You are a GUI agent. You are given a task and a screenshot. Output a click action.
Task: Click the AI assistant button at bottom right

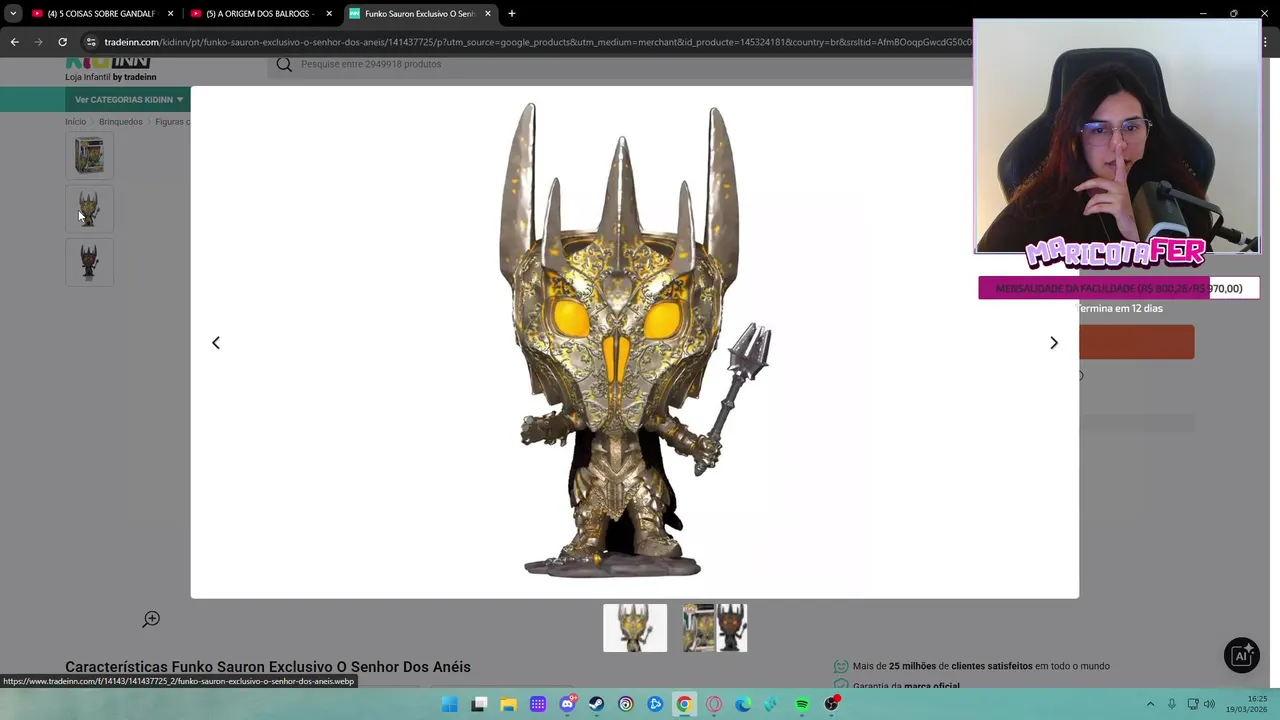click(1242, 655)
